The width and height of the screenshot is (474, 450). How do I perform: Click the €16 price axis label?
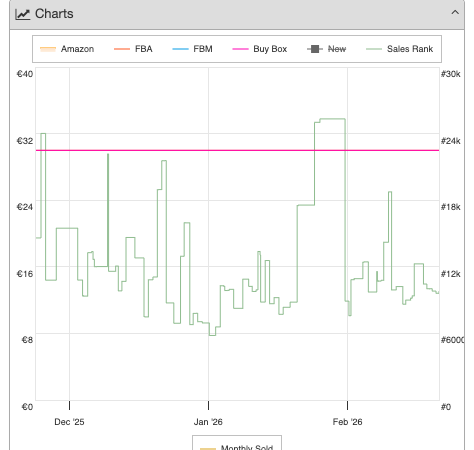(25, 274)
